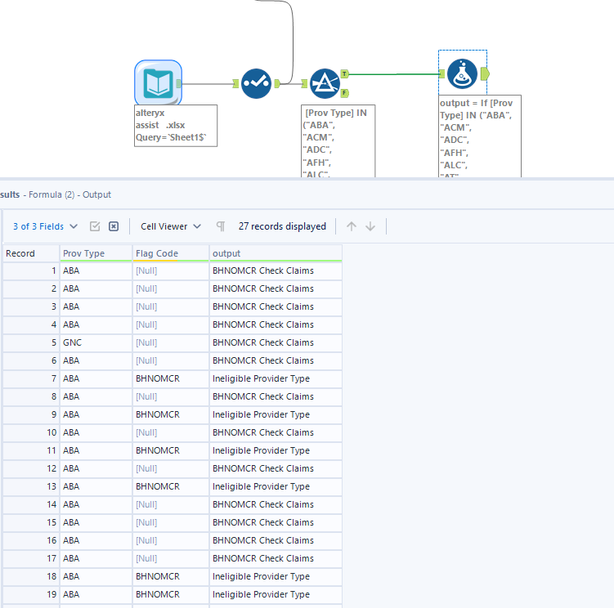Viewport: 614px width, 608px height.
Task: Click the next record down arrow
Action: coord(370,226)
